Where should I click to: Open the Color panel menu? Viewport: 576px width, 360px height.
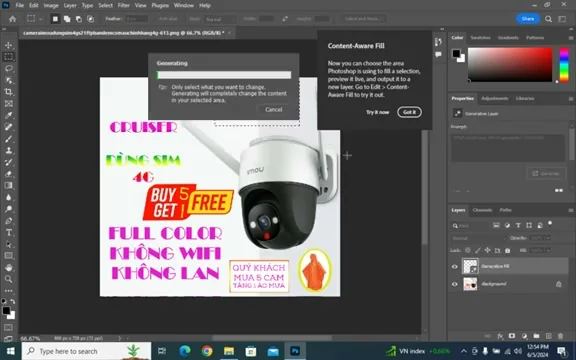point(571,38)
